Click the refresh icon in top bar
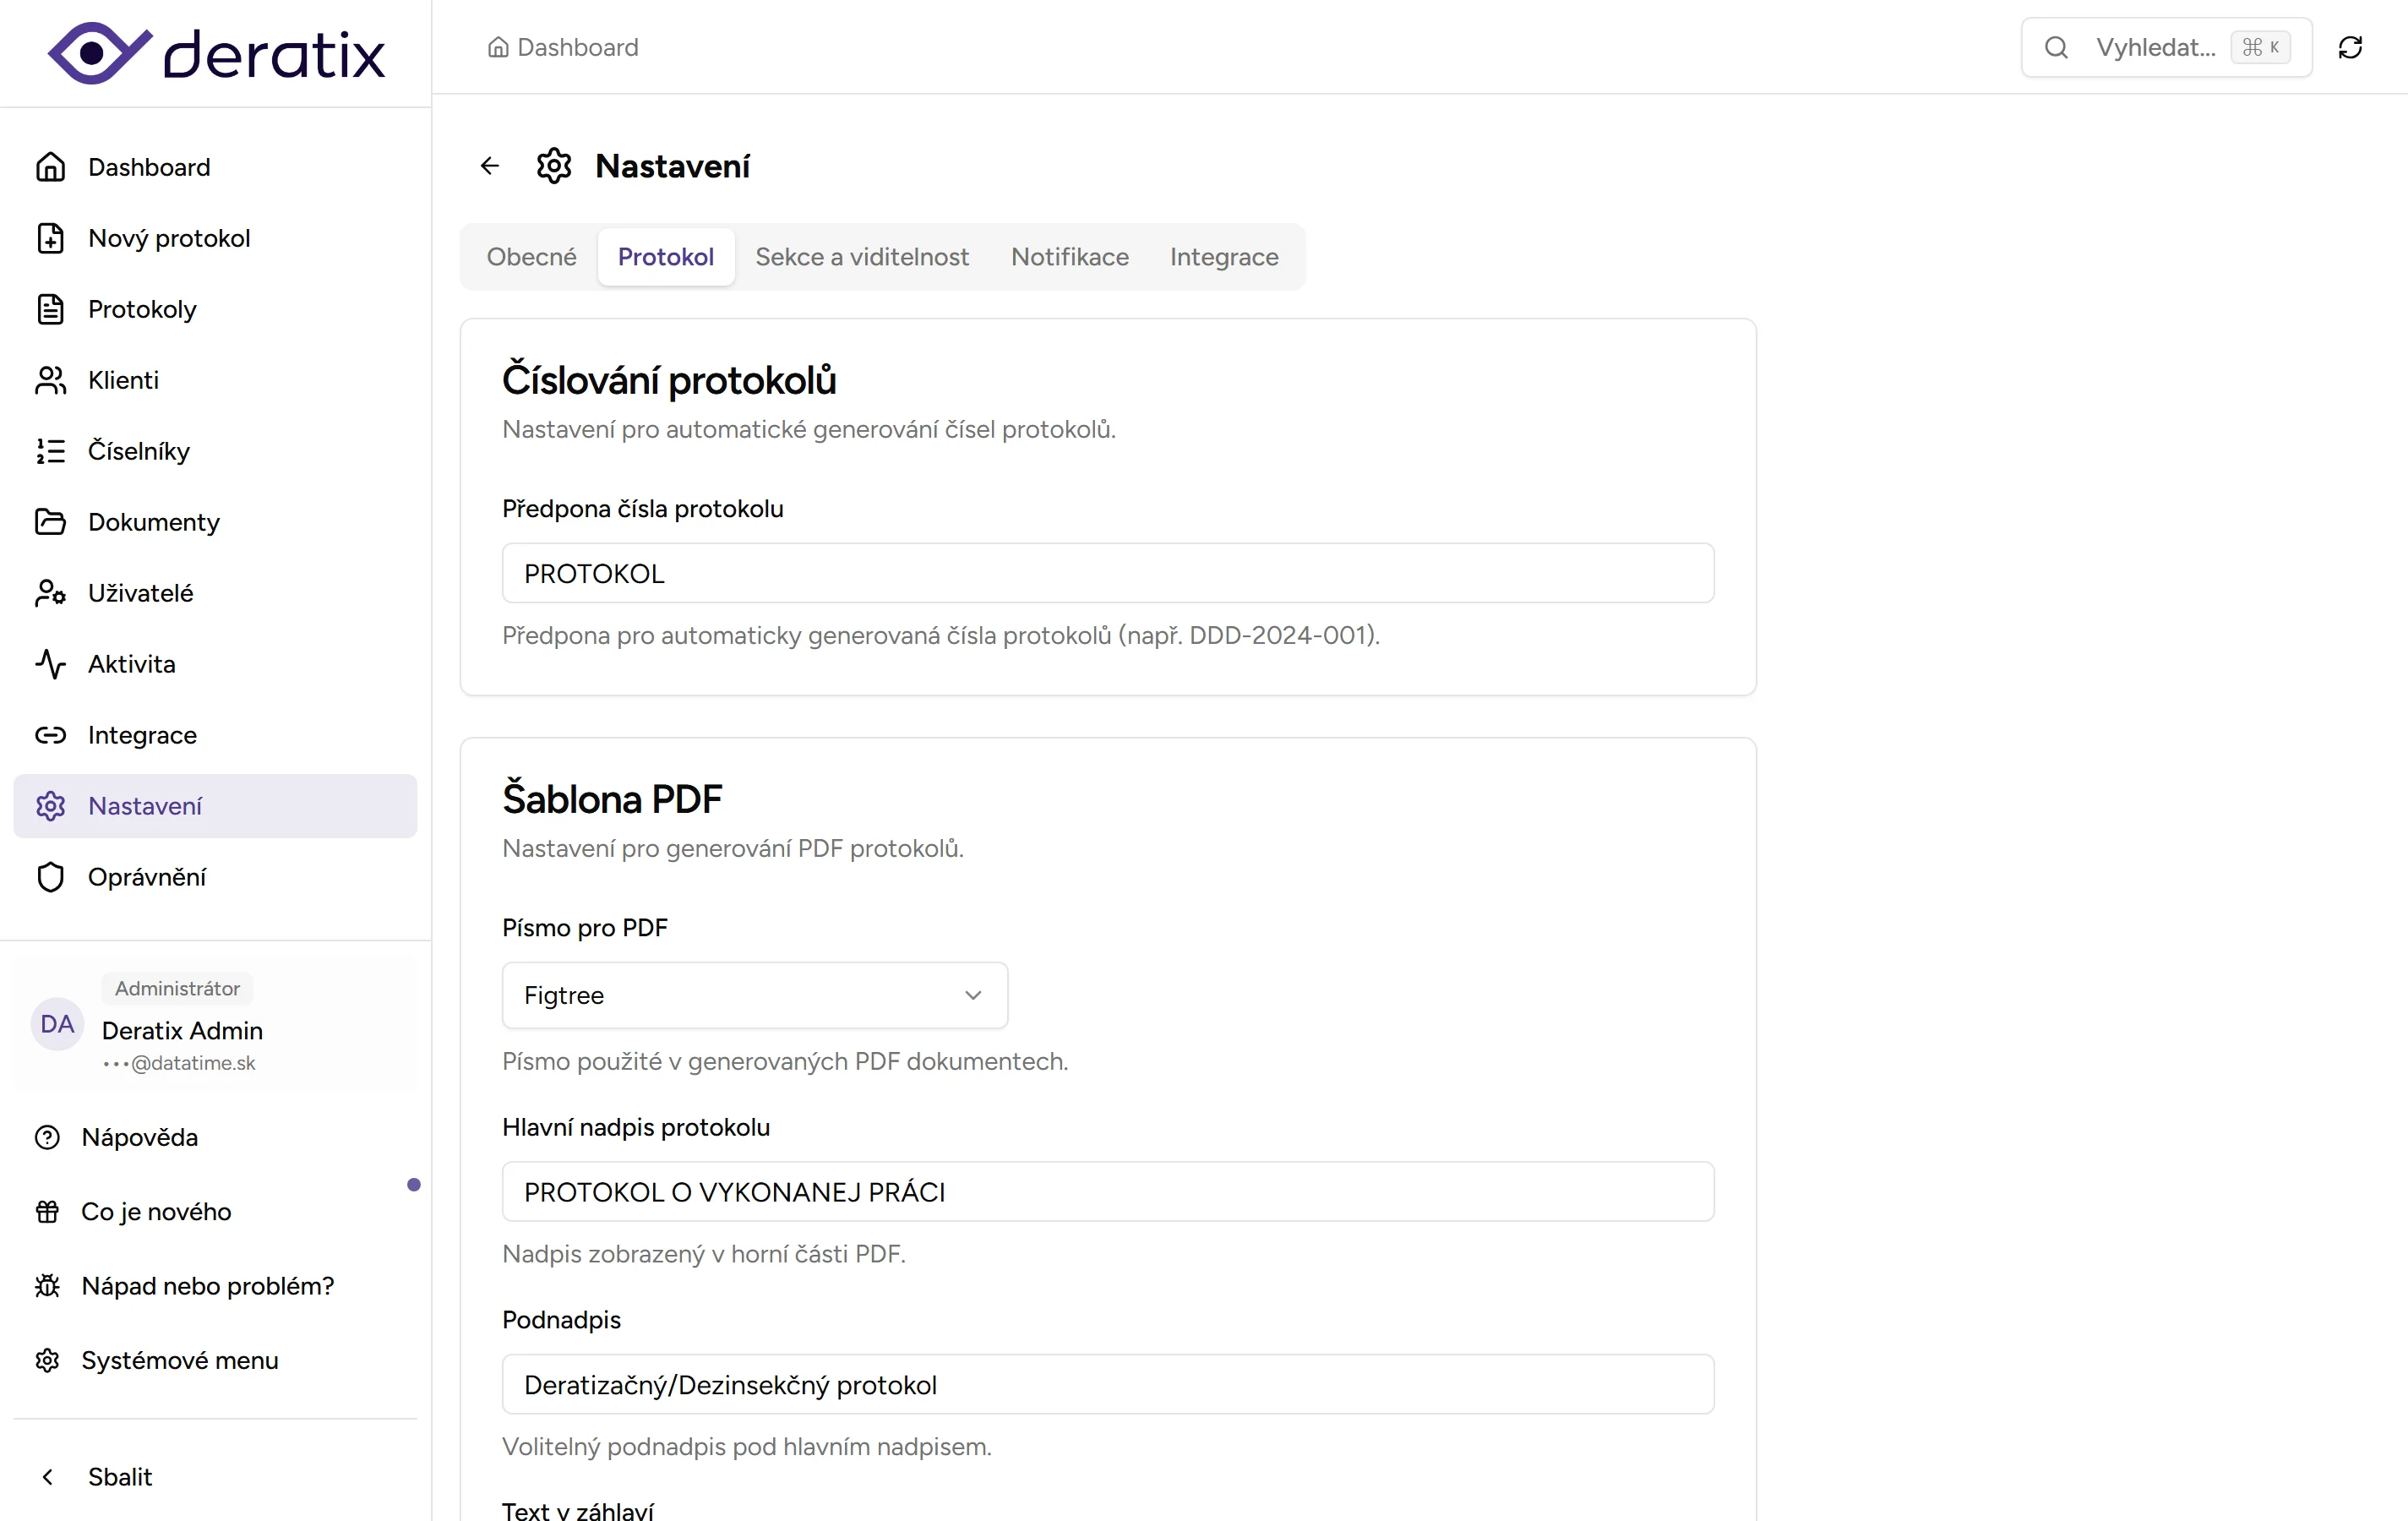The image size is (2408, 1521). [2351, 47]
